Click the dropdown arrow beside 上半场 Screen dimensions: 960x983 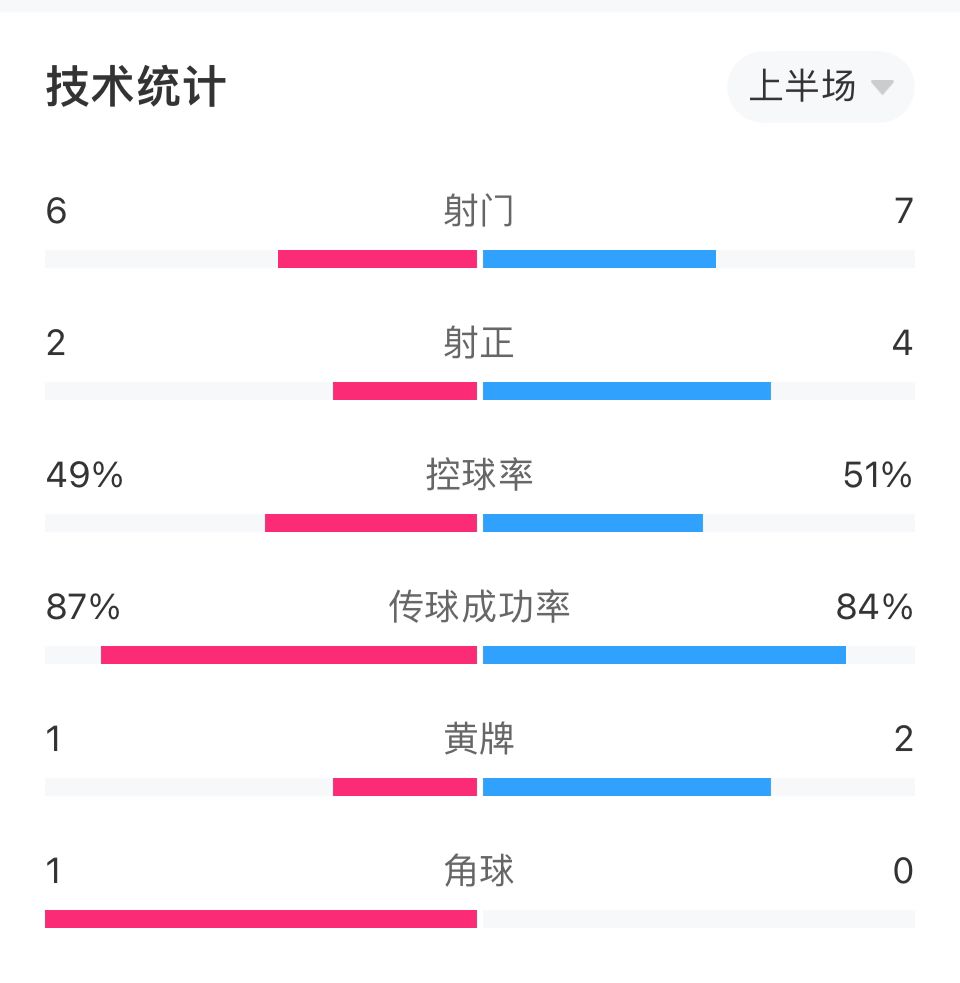[882, 87]
